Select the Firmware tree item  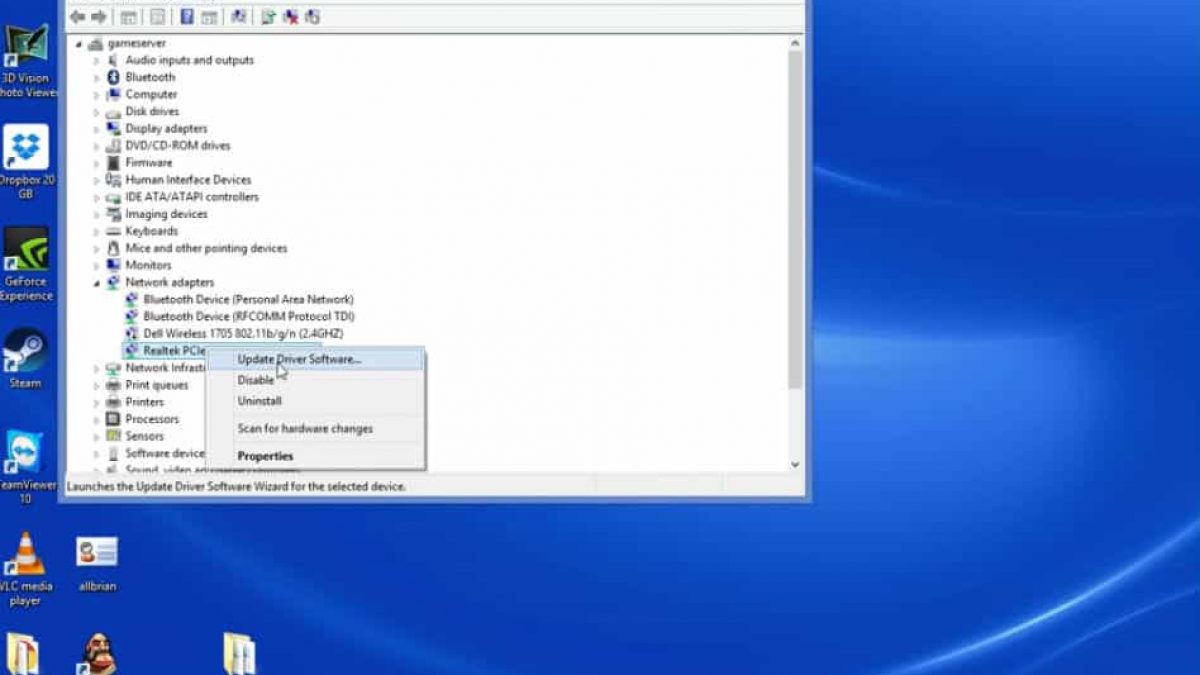(x=149, y=162)
